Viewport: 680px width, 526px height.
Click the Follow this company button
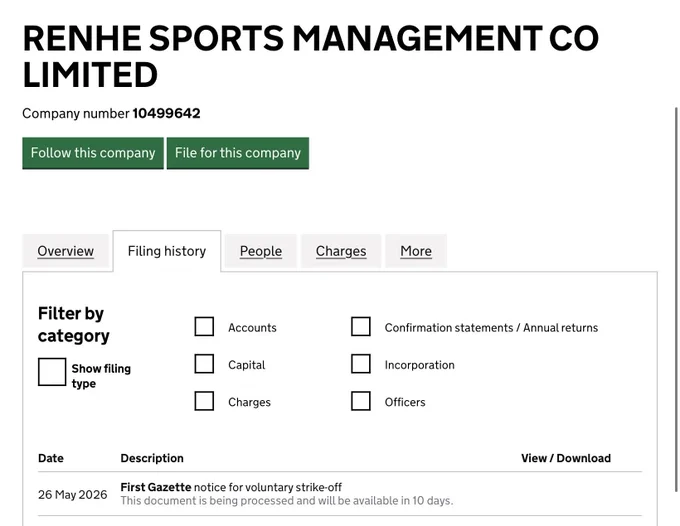point(93,153)
